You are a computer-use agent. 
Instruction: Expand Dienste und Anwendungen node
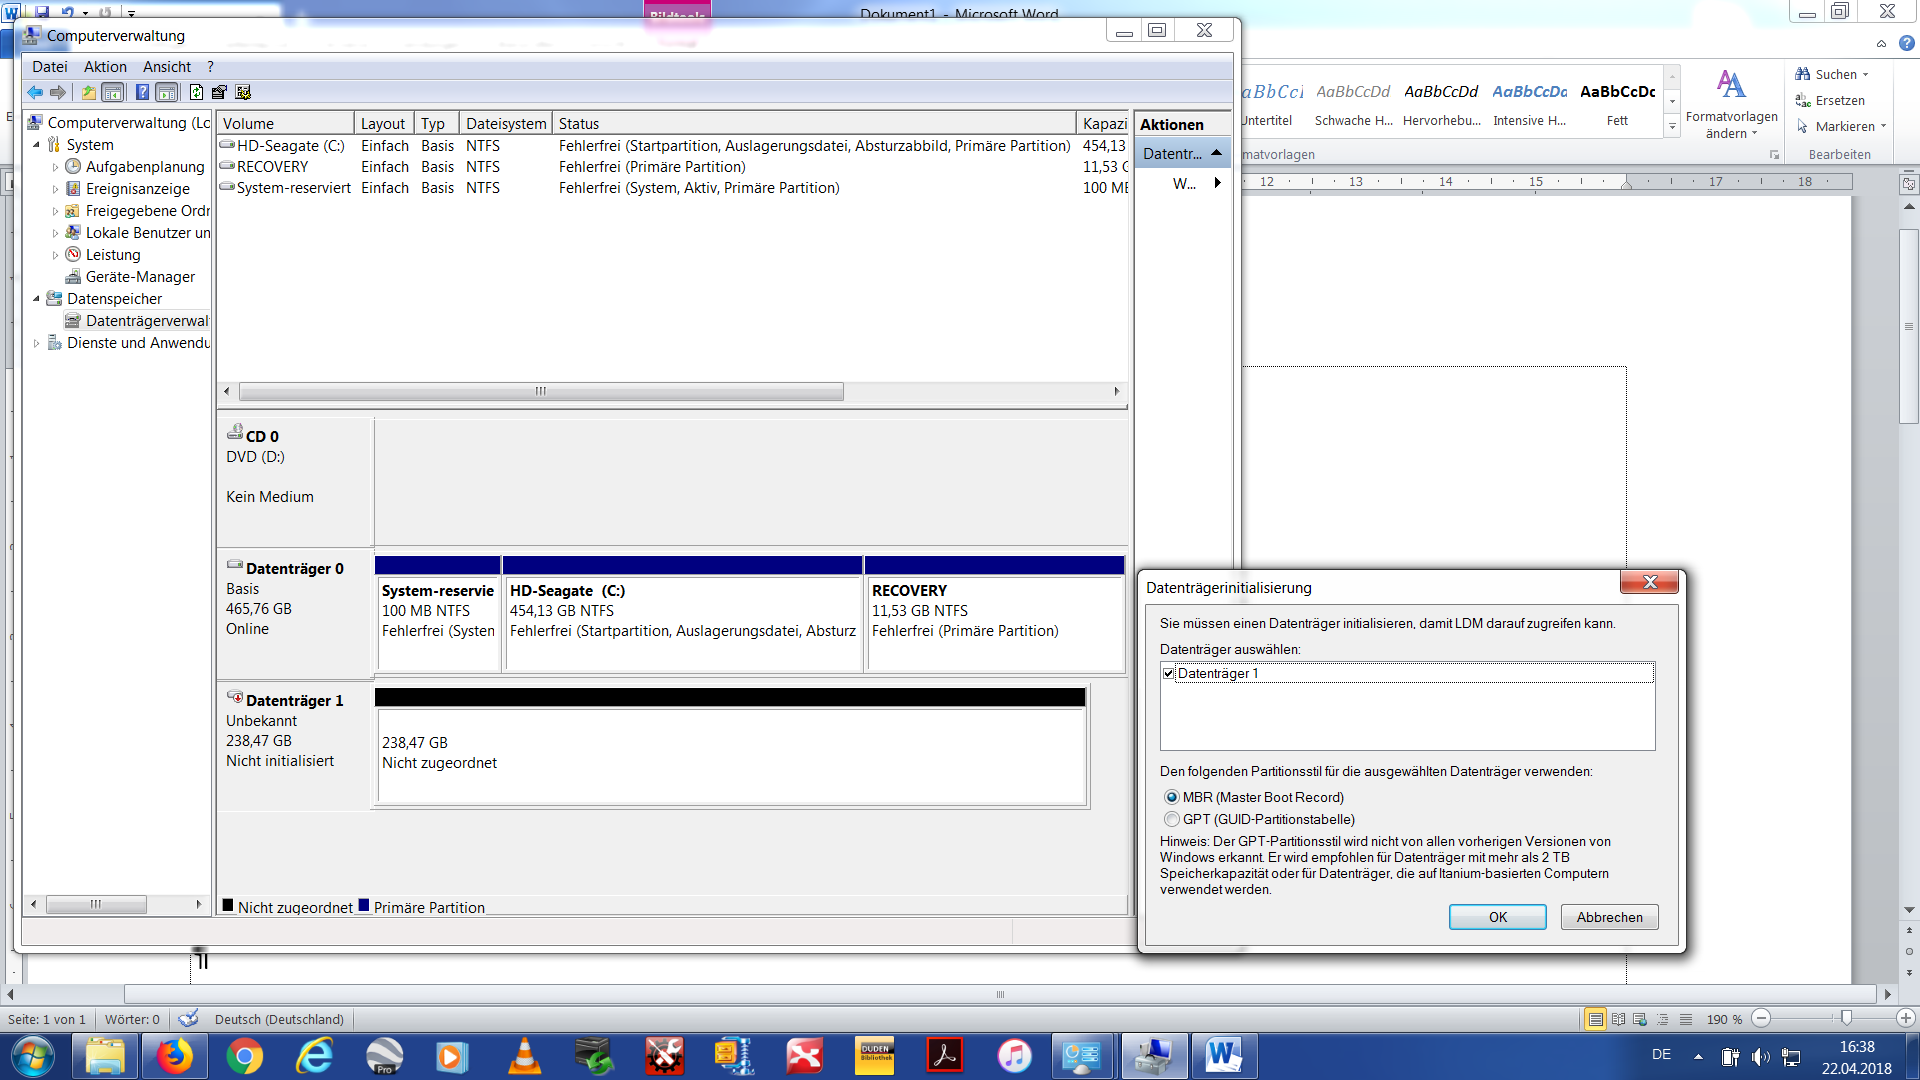click(x=37, y=343)
